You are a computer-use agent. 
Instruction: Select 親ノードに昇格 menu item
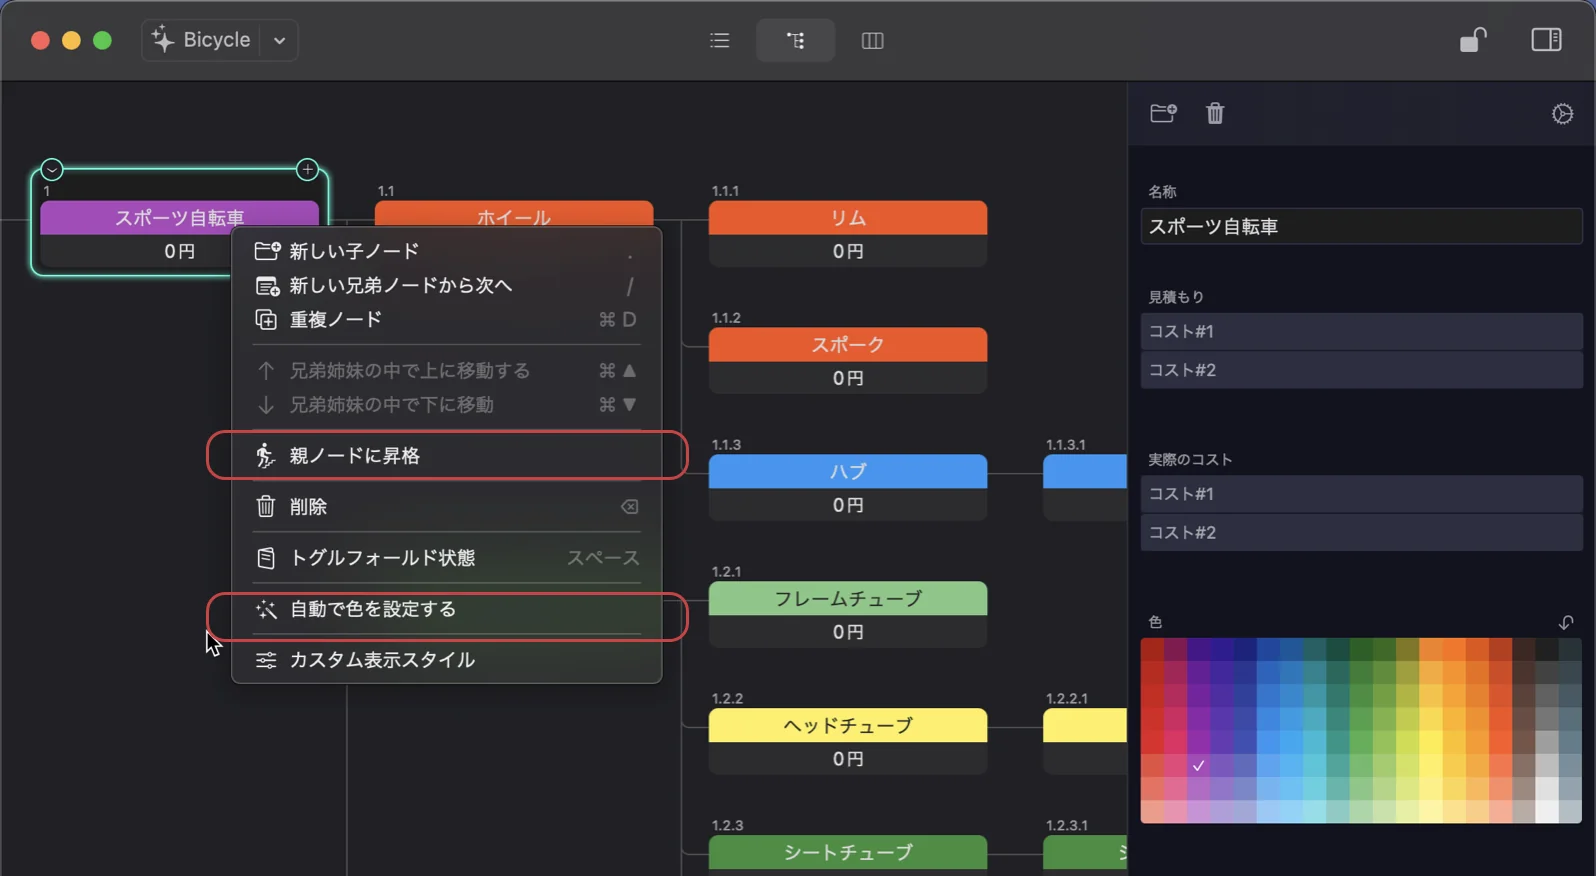446,456
